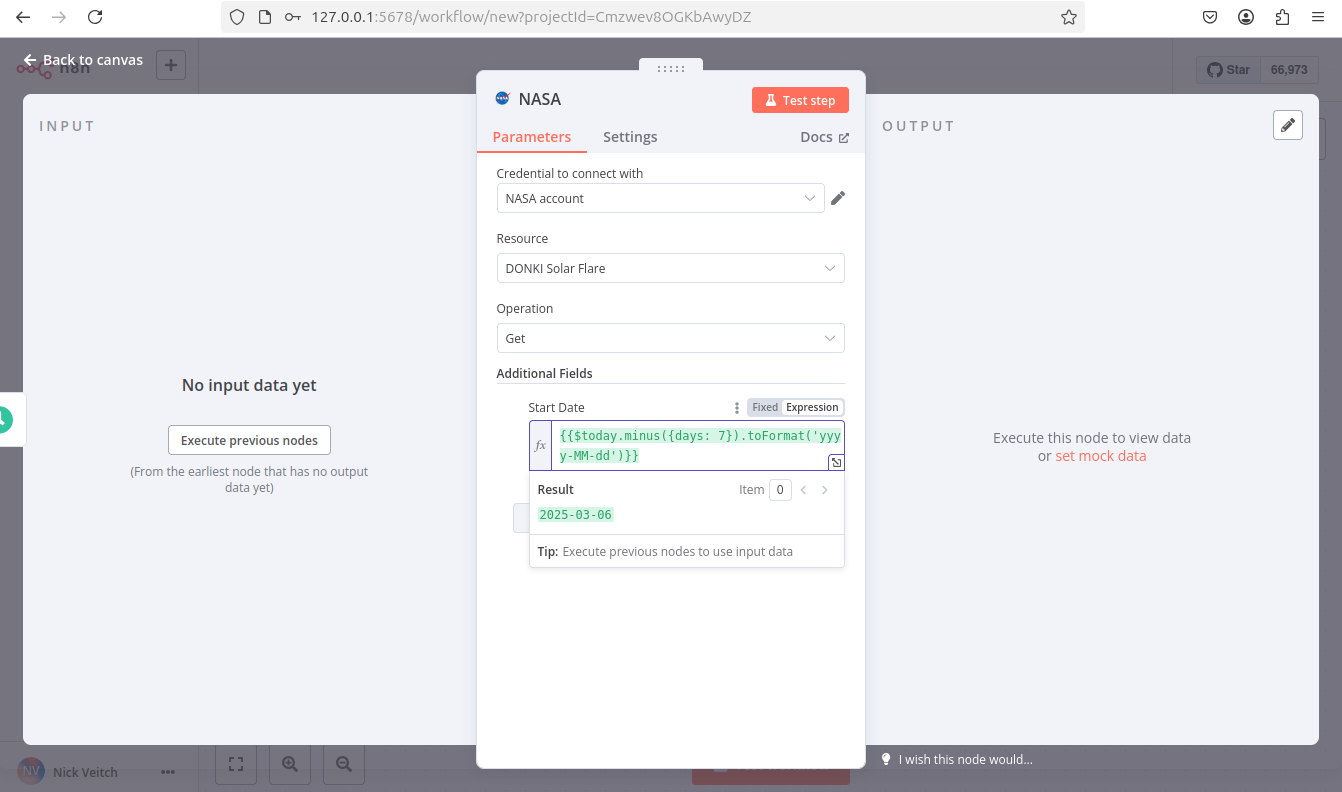Open the Docs external link
Viewport: 1342px width, 792px height.
pos(824,137)
